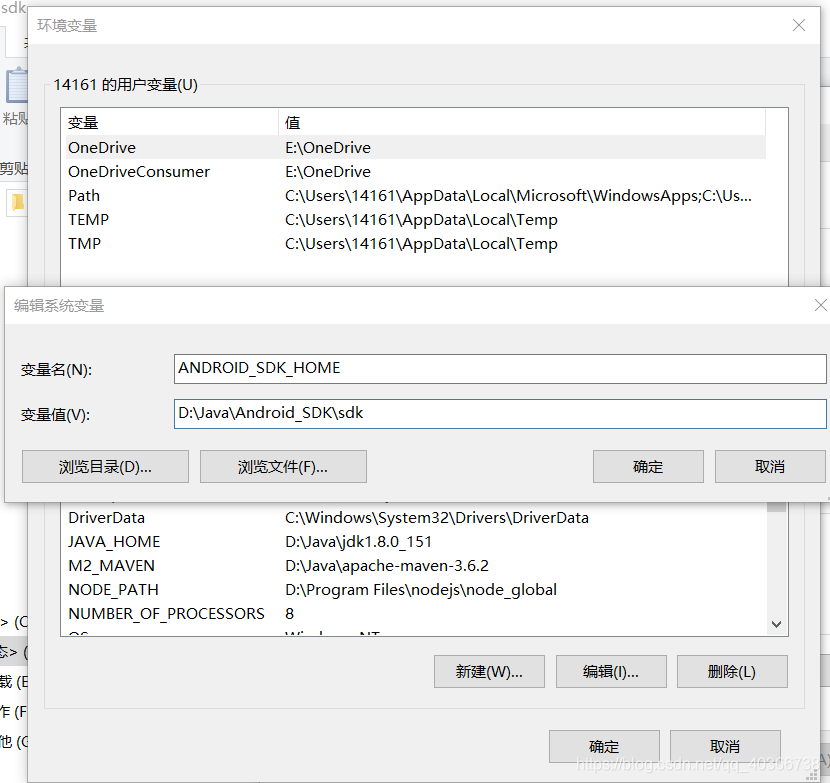This screenshot has width=830, height=783.
Task: Select the NUMBER_OF_PROCESSORS system variable row
Action: click(x=416, y=614)
